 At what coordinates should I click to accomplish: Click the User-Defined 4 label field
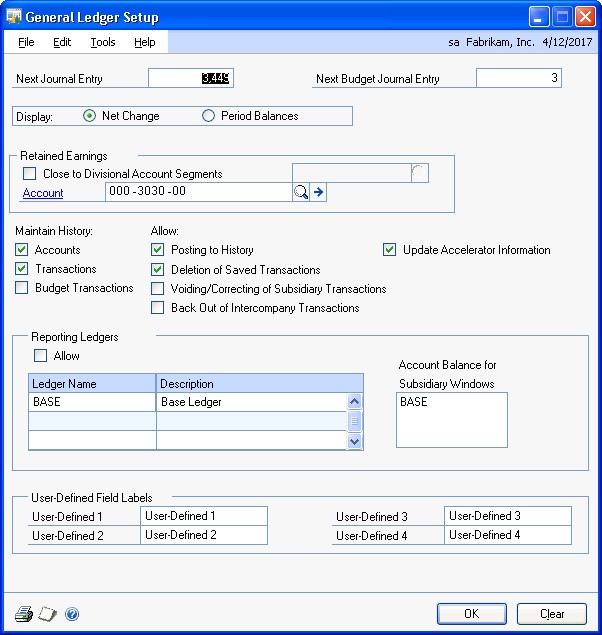pyautogui.click(x=508, y=535)
